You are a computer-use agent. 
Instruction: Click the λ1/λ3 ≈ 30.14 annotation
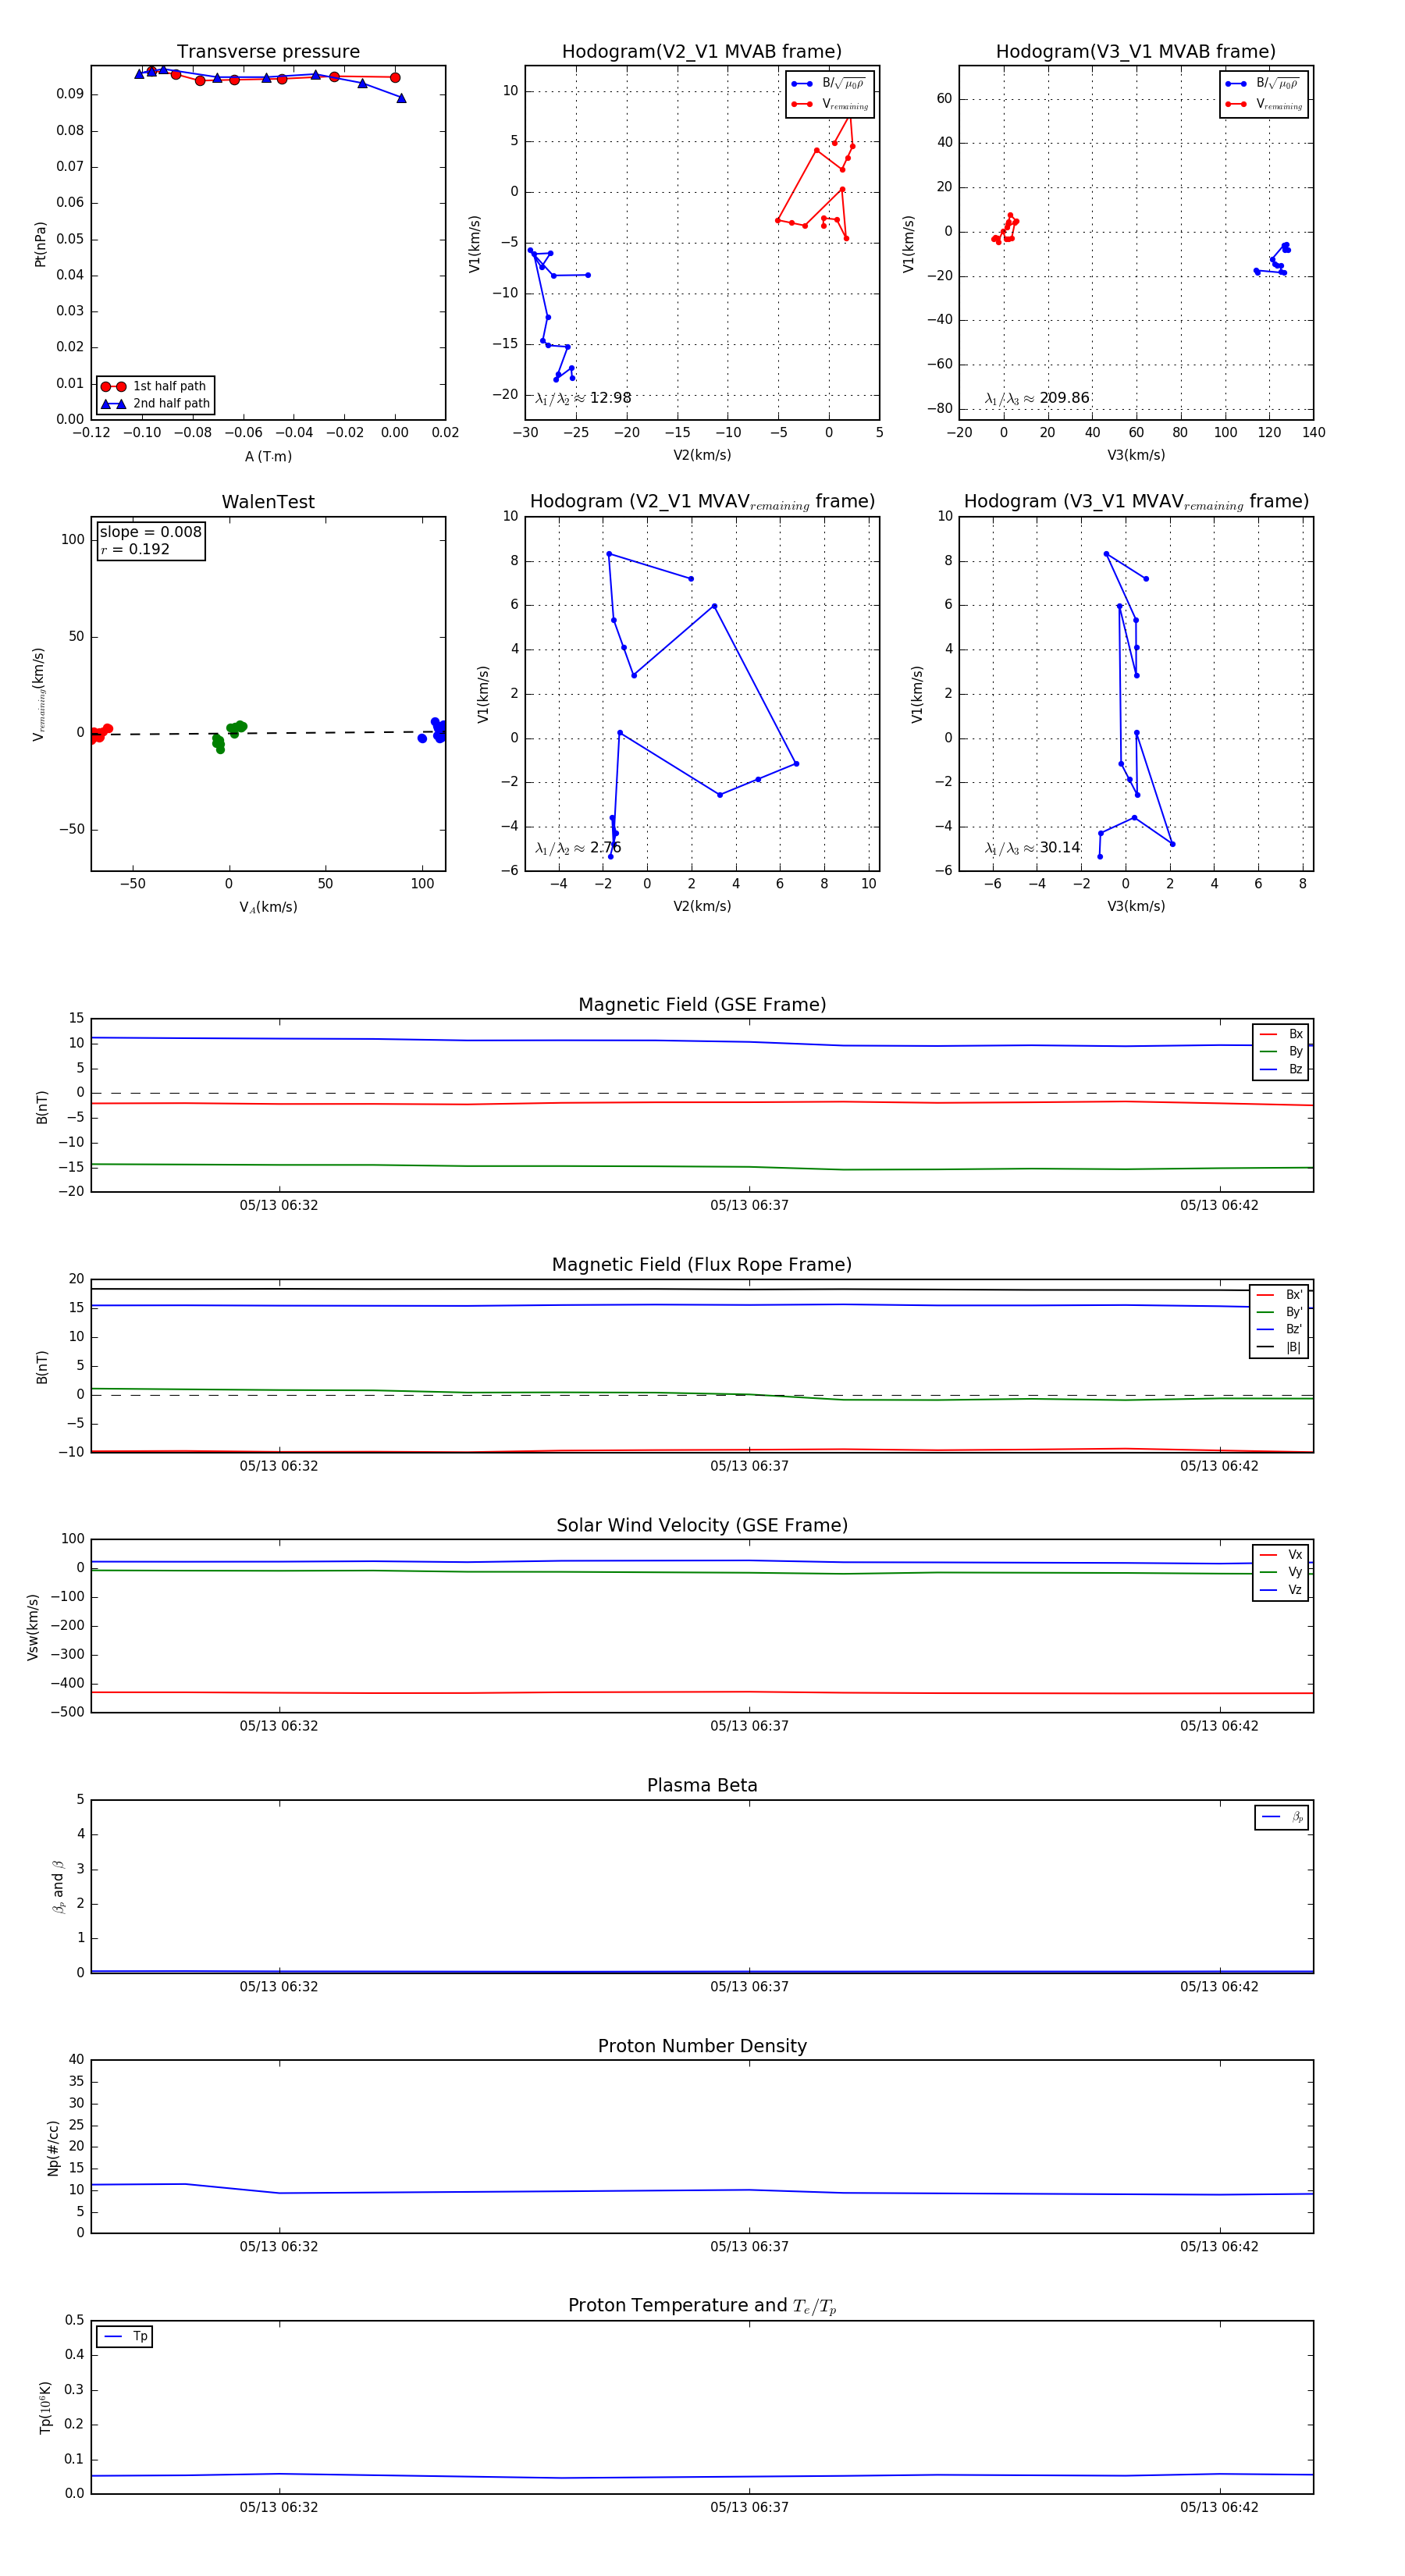pos(1032,848)
